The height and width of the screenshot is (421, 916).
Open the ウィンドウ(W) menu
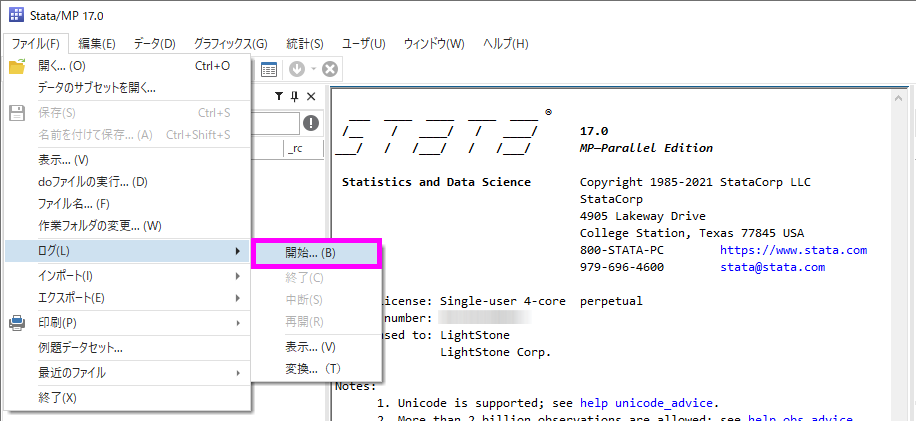(x=434, y=43)
